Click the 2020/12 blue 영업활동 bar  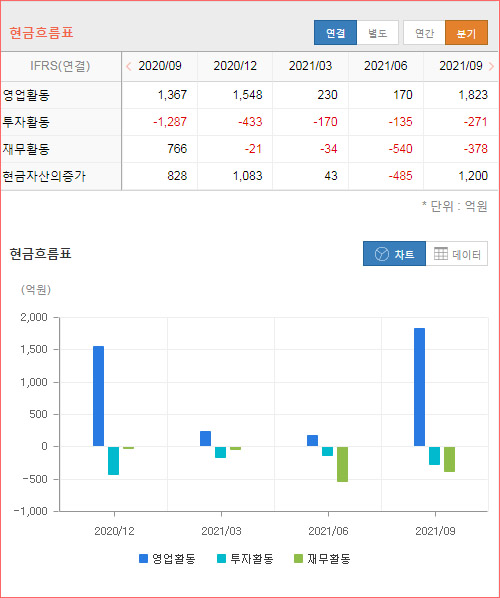(98, 396)
